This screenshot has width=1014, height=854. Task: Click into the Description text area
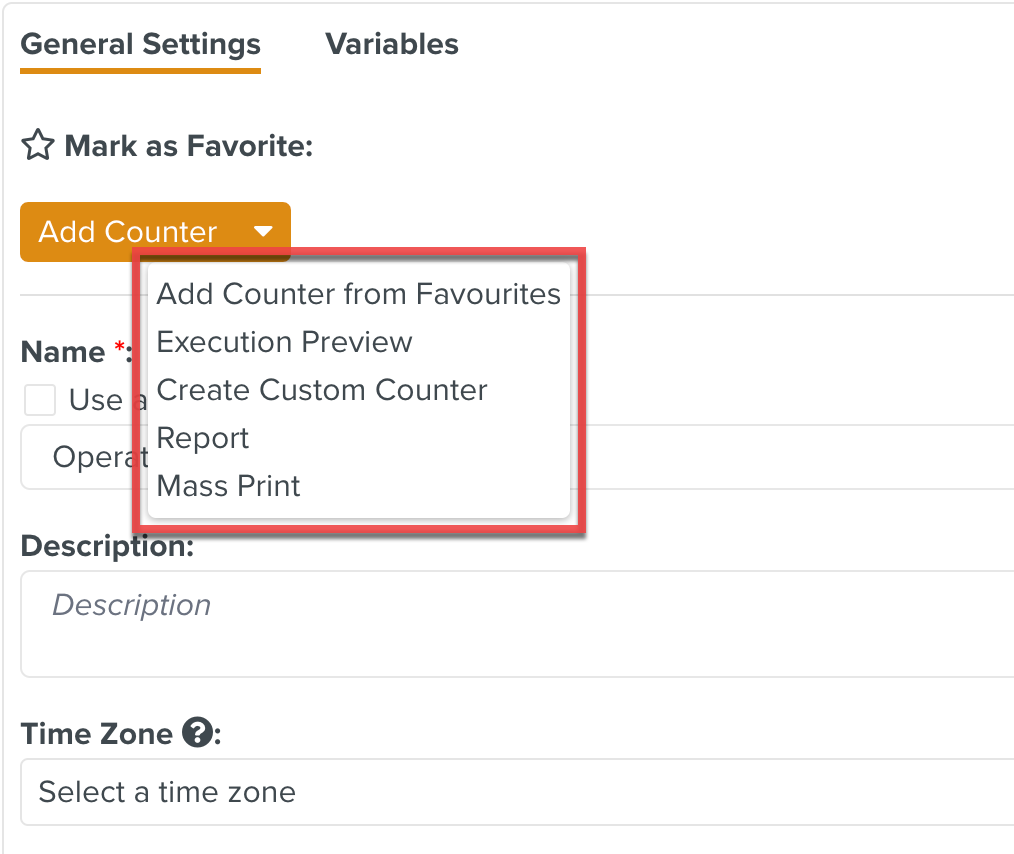[517, 624]
